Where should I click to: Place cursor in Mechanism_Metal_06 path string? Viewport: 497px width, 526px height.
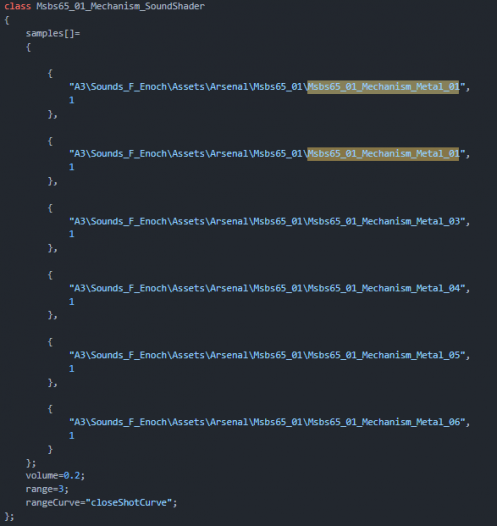point(269,422)
